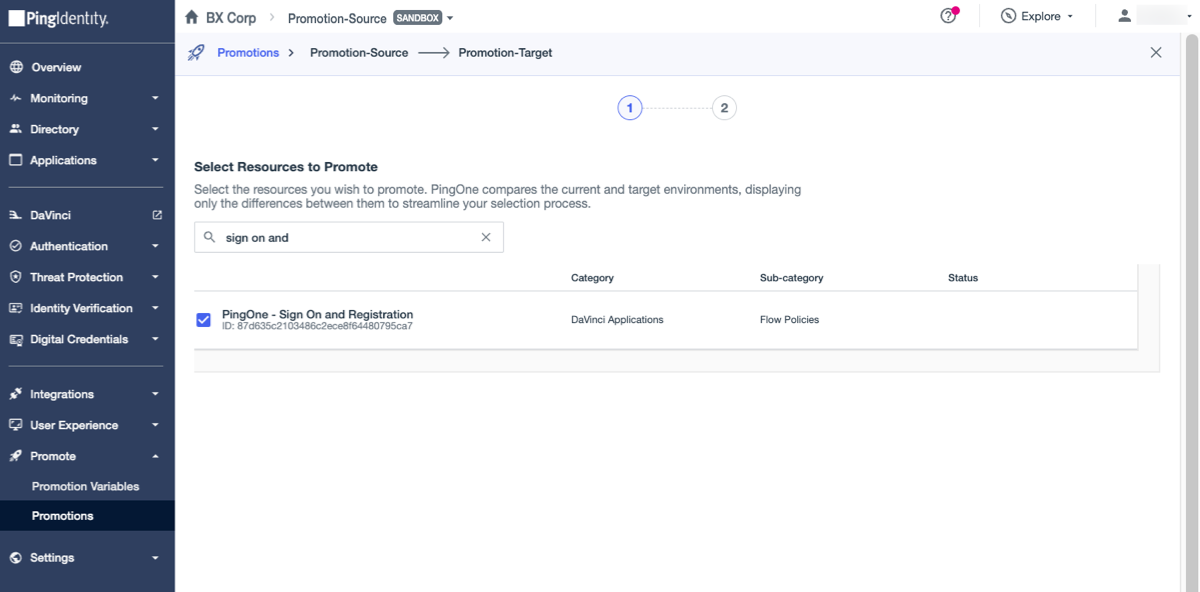Image resolution: width=1200 pixels, height=592 pixels.
Task: Click the BX Corp breadcrumb
Action: pos(231,18)
